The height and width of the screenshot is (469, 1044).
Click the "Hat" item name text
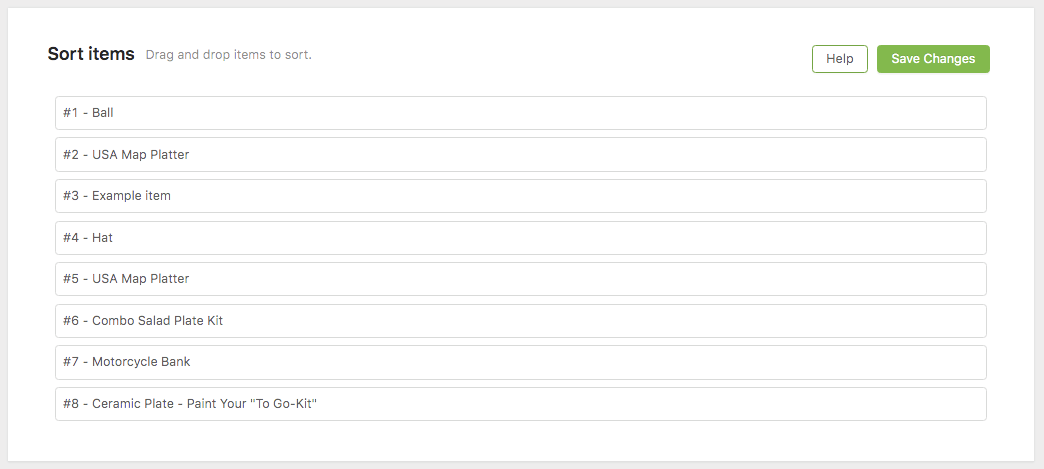tap(103, 237)
